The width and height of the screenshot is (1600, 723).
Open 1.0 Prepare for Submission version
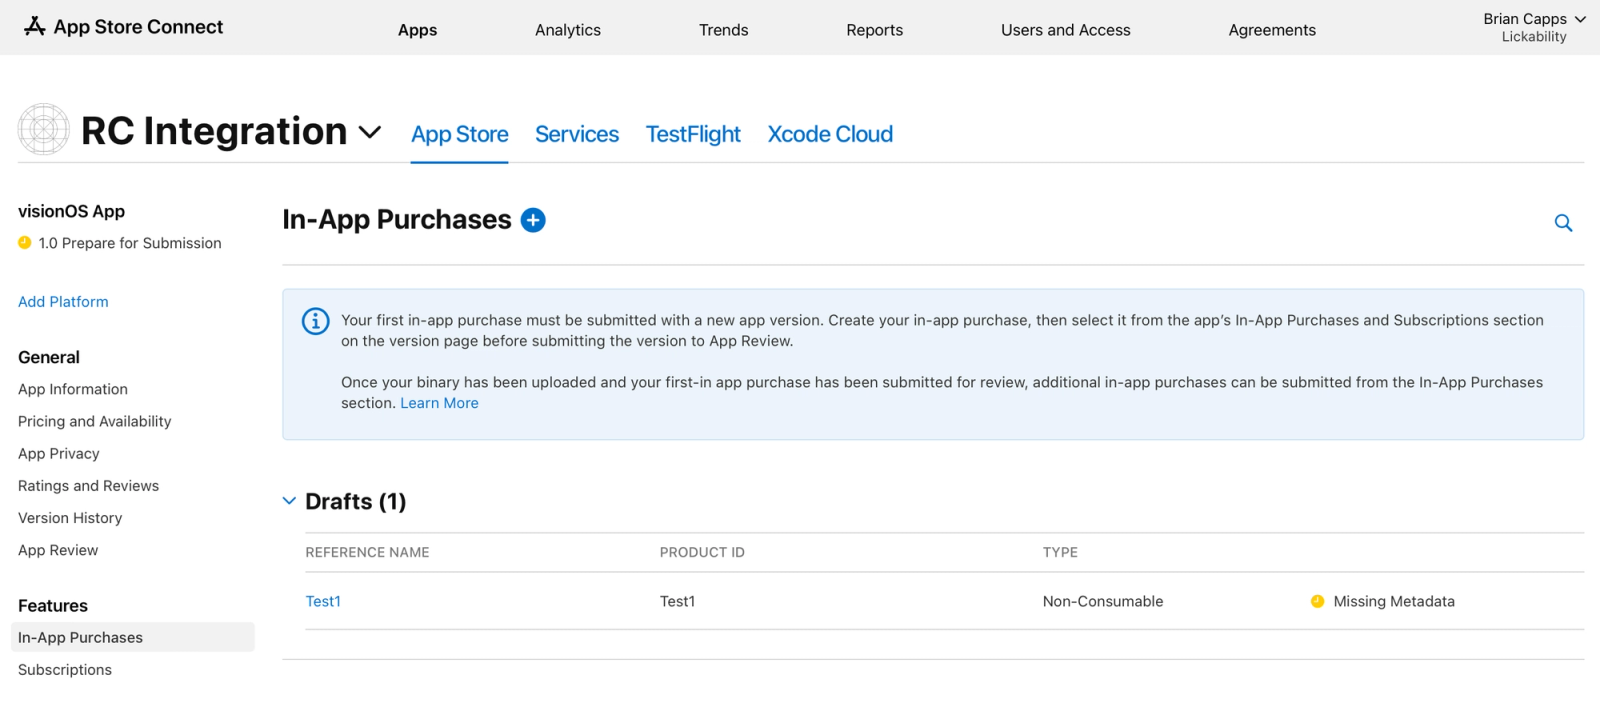[130, 243]
